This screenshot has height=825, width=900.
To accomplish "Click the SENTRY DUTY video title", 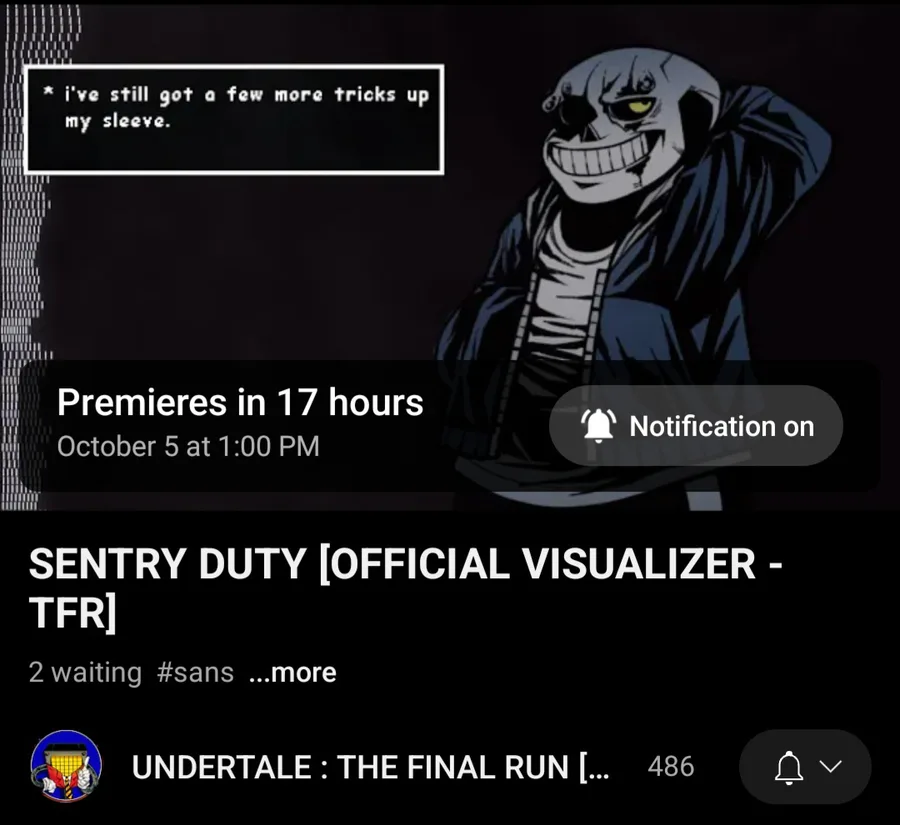I will [x=405, y=588].
